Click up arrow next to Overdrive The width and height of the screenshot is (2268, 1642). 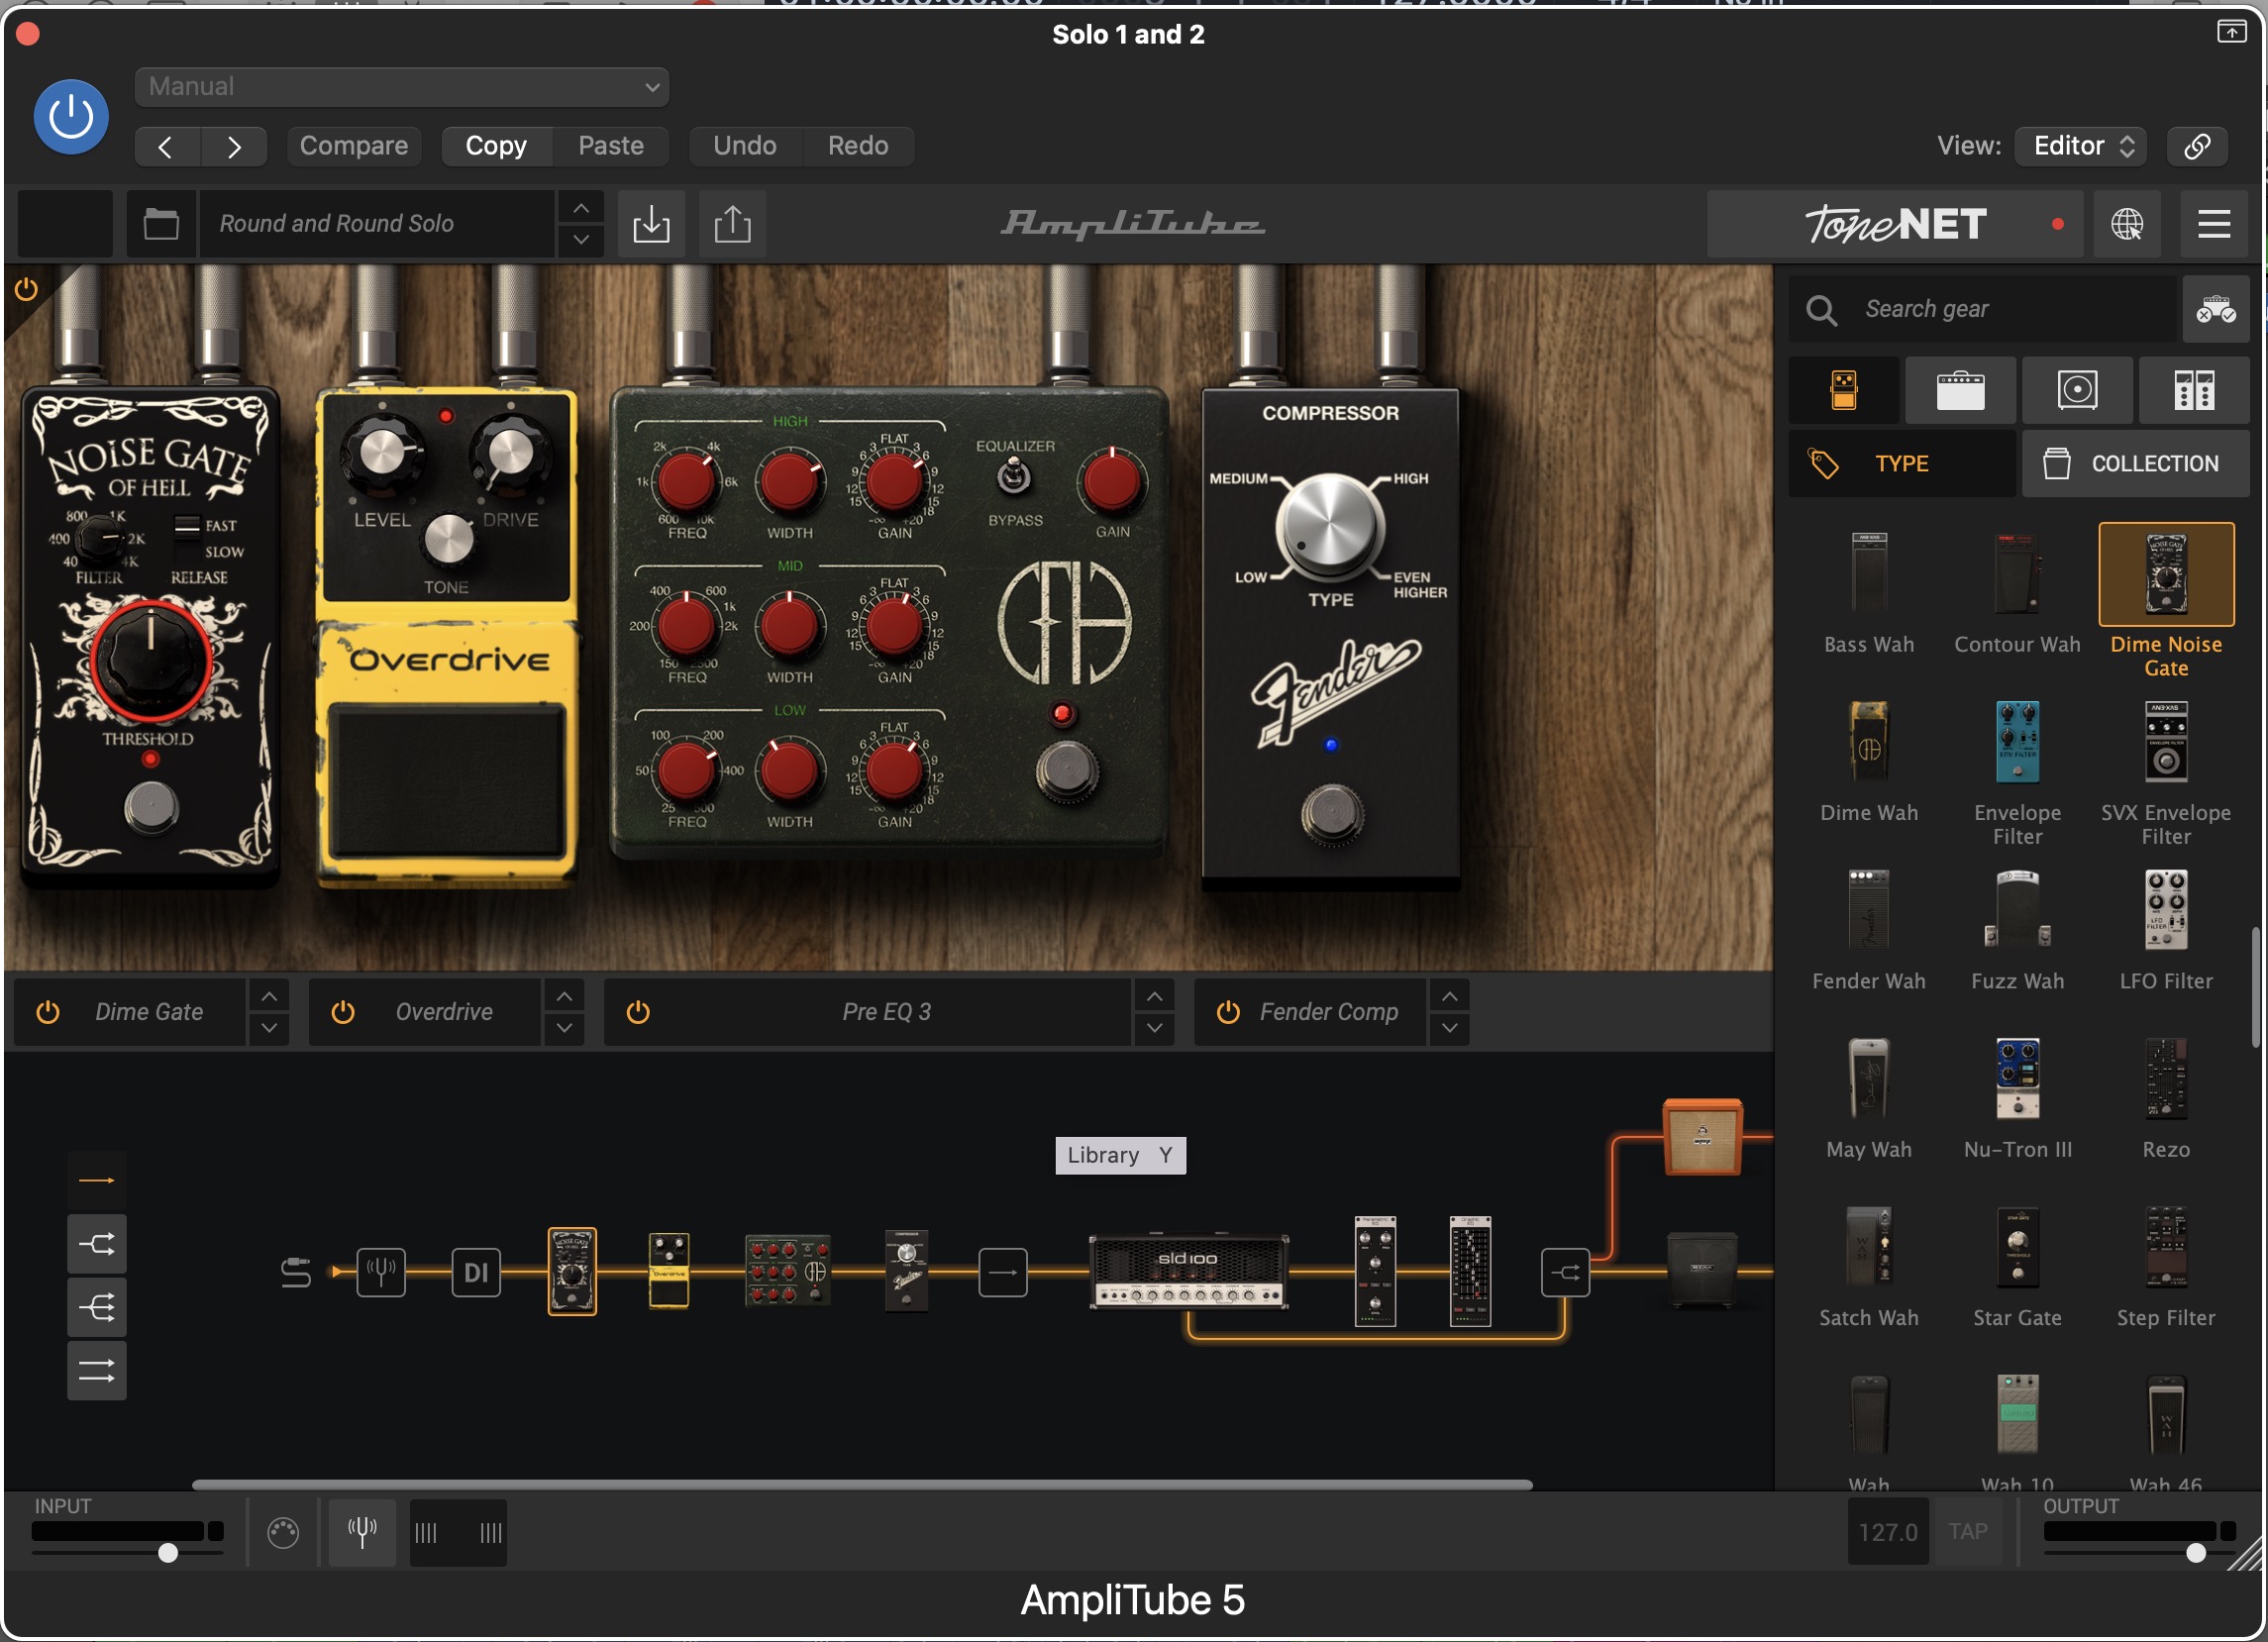click(564, 996)
